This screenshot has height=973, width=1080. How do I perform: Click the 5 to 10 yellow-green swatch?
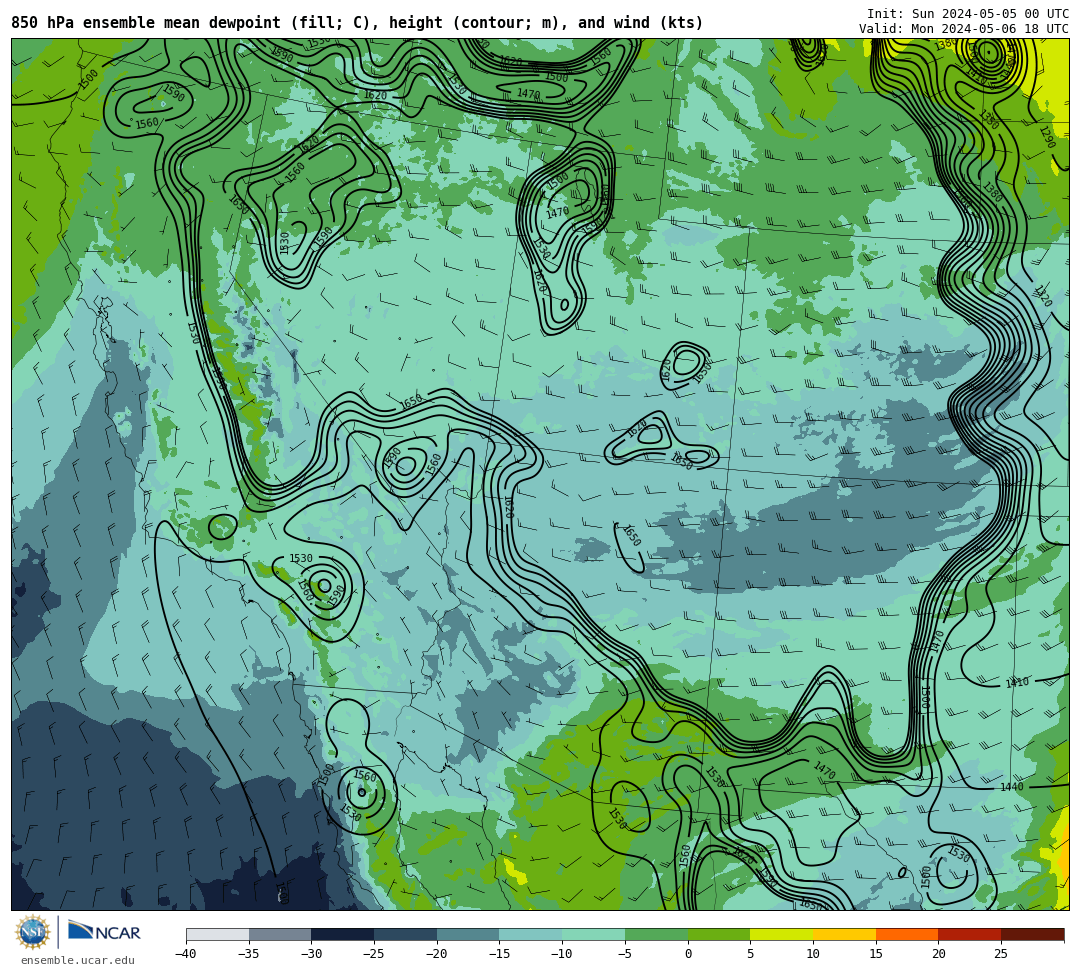pyautogui.click(x=782, y=934)
